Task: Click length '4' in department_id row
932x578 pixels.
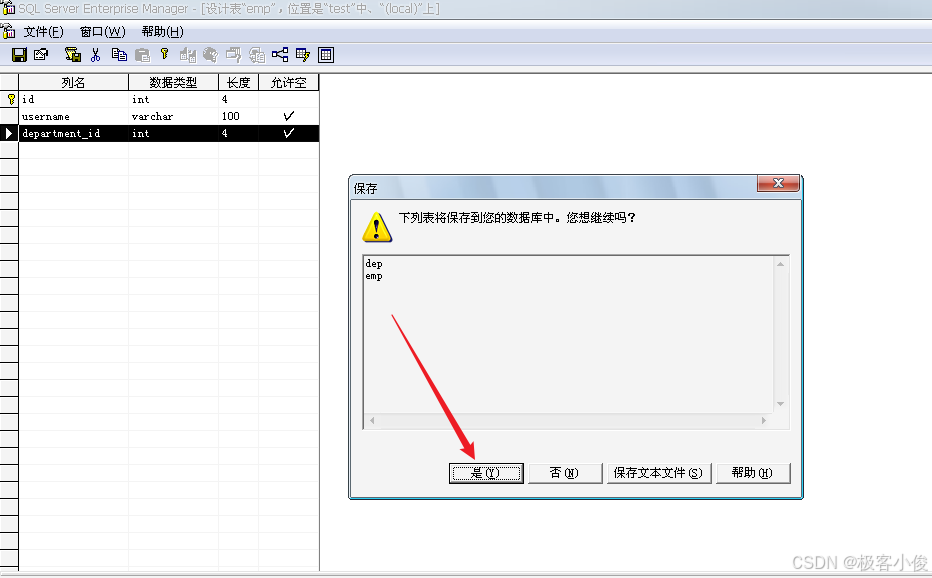Action: 238,133
